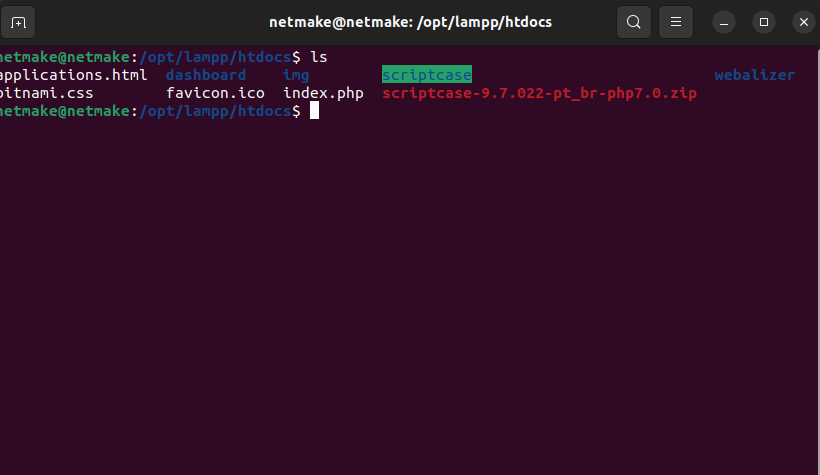Viewport: 820px width, 475px height.
Task: Click the img directory name
Action: point(296,75)
